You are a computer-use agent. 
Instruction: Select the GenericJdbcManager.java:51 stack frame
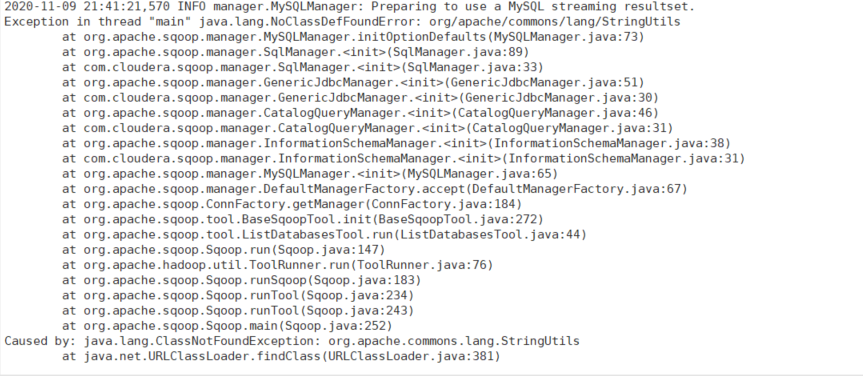click(x=353, y=83)
